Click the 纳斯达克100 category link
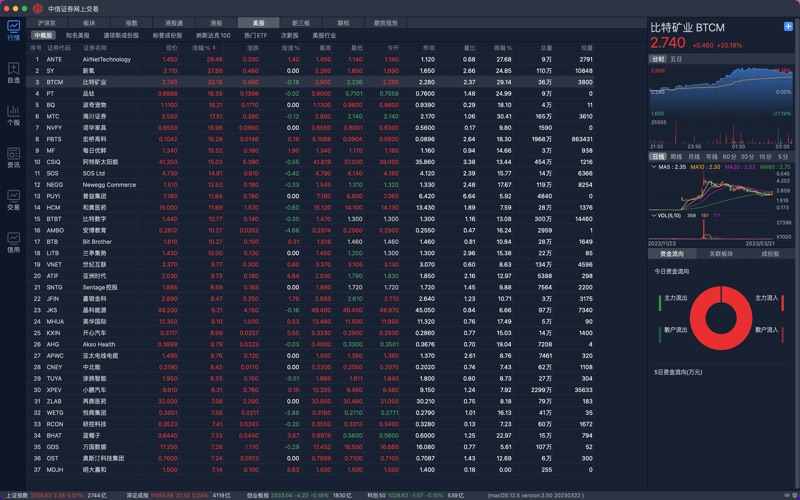The image size is (800, 500). (212, 35)
